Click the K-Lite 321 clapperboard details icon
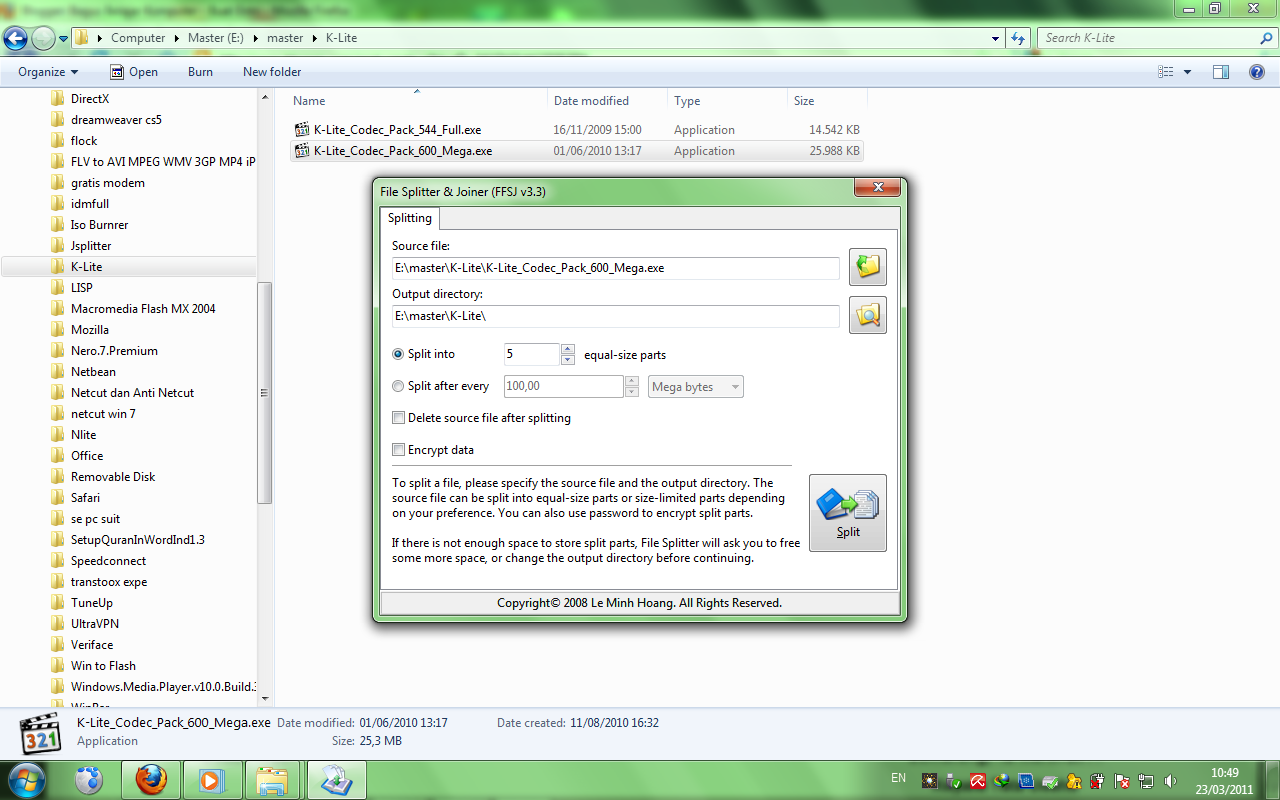 pyautogui.click(x=40, y=733)
